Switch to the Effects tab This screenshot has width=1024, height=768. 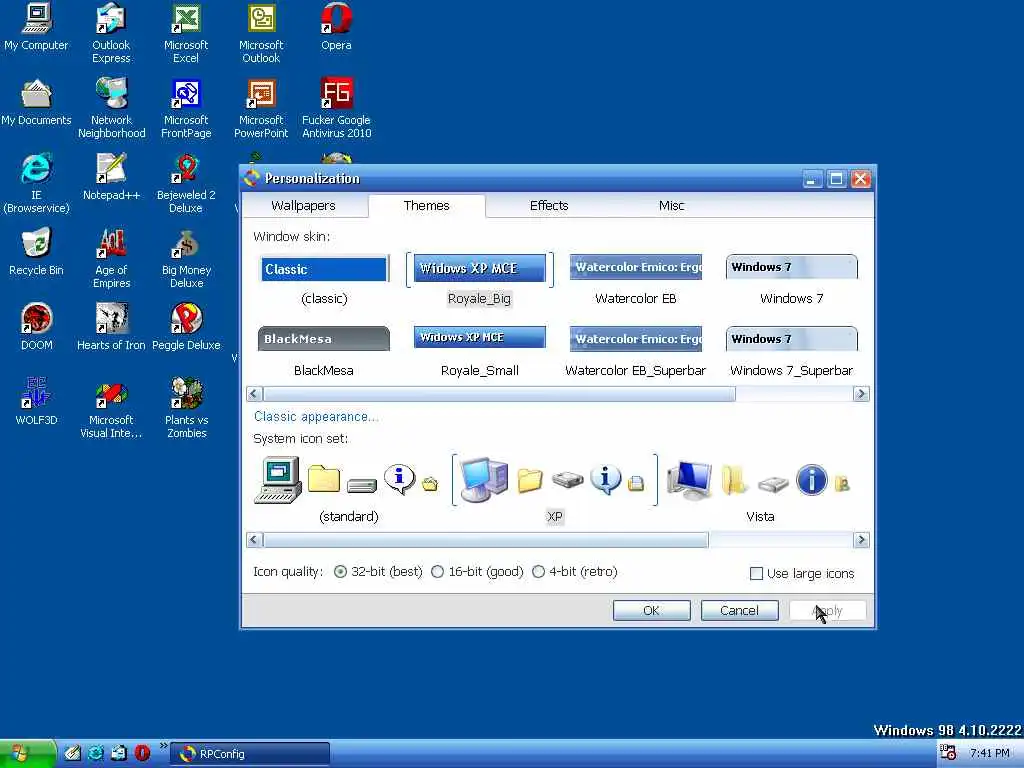549,206
